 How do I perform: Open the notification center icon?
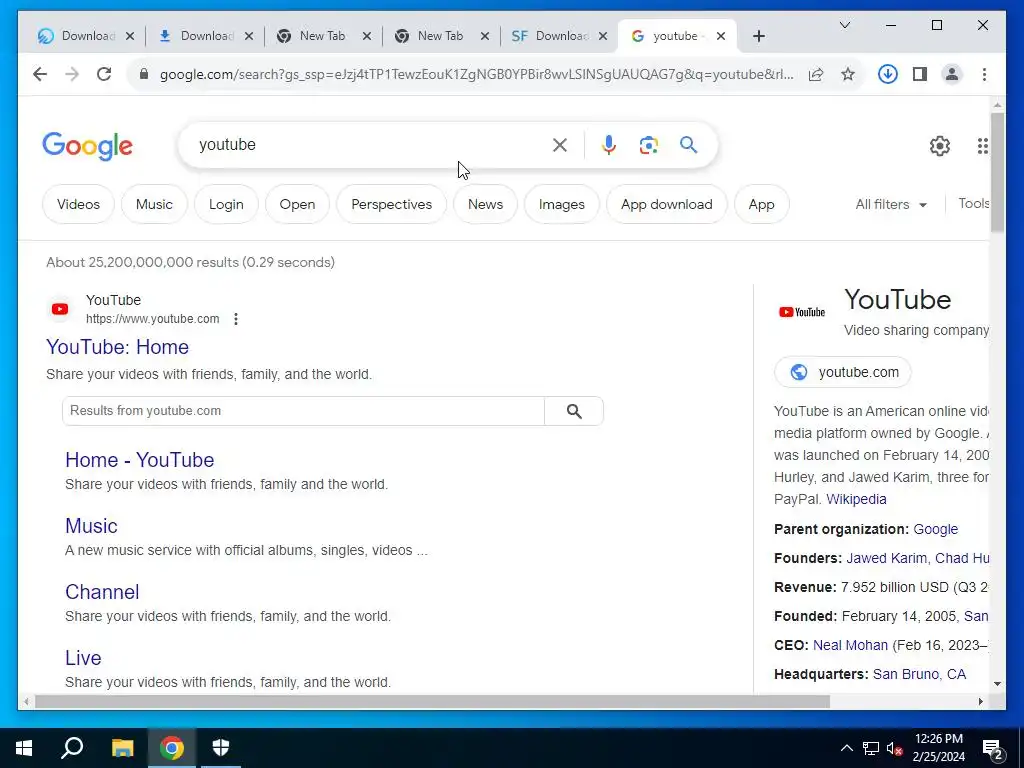[993, 750]
